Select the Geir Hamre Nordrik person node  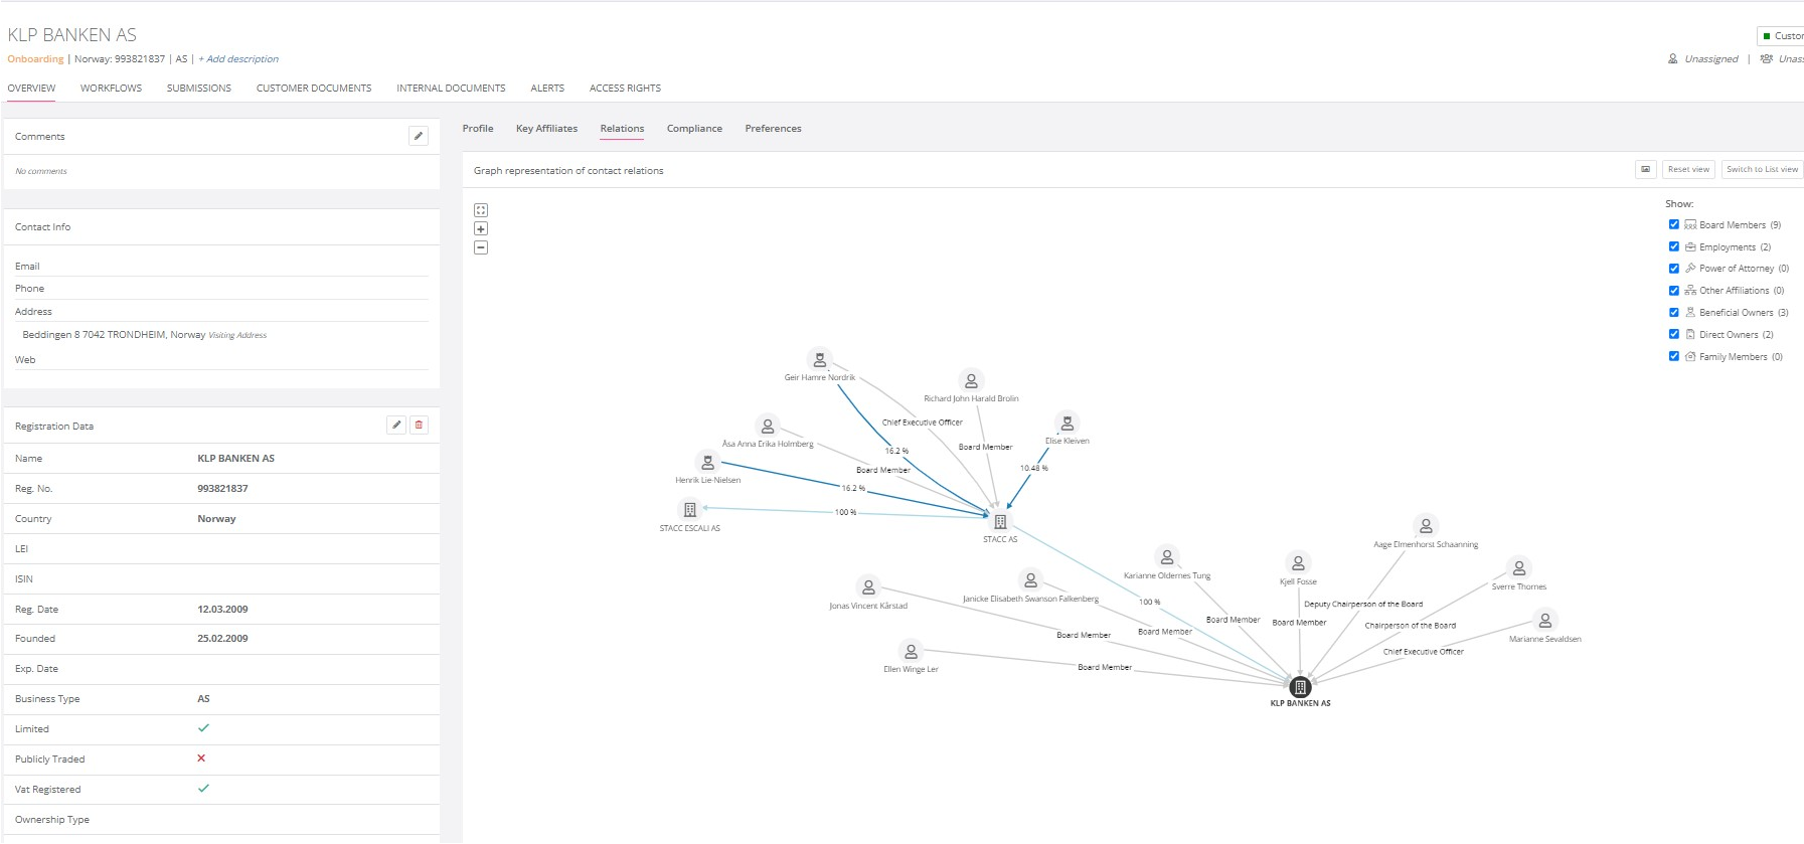[819, 359]
